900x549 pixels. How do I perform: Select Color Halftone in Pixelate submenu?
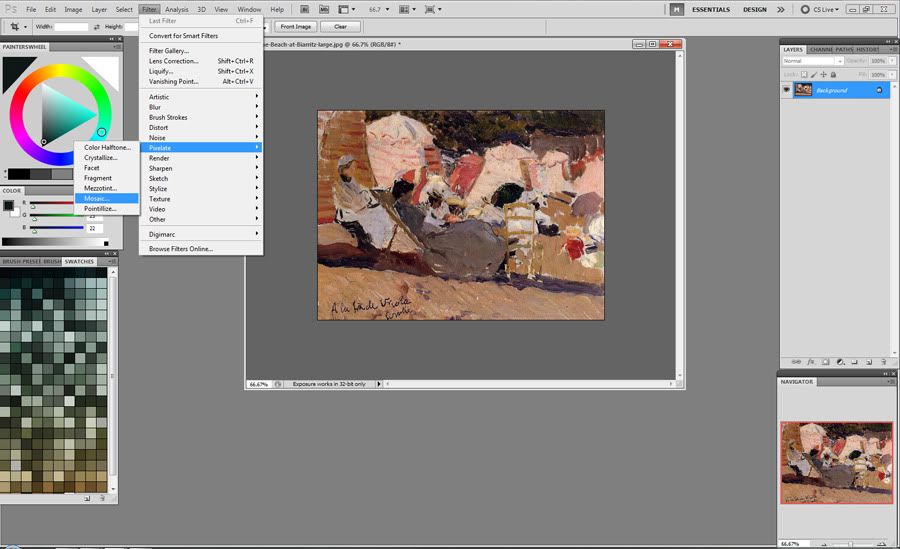tap(107, 147)
